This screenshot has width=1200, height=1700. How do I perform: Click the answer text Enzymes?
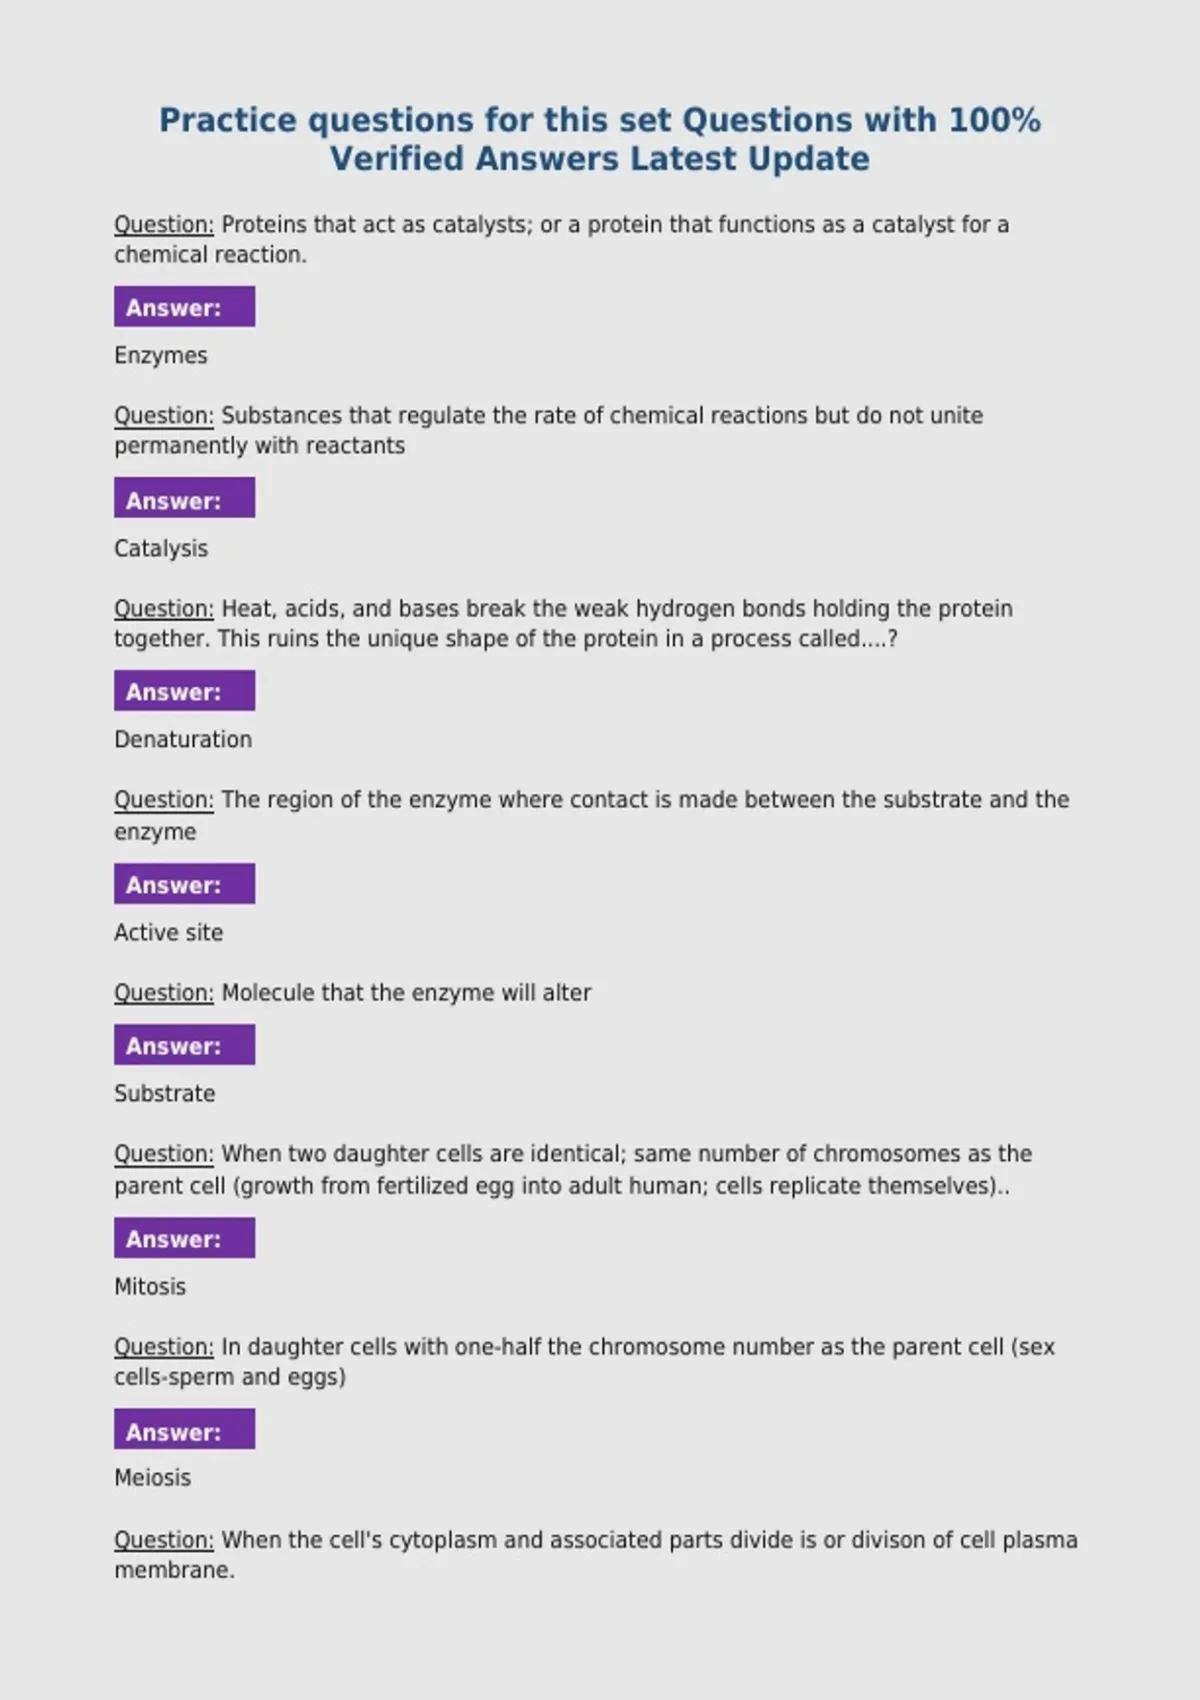[161, 356]
